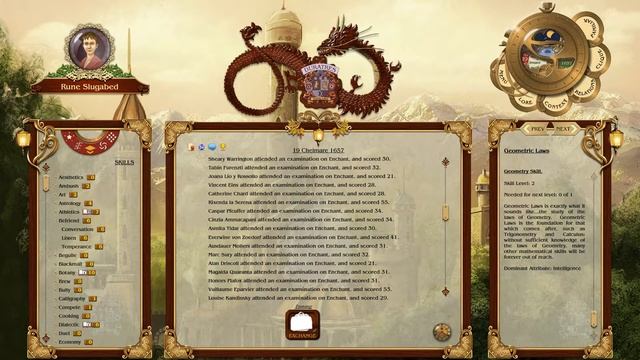Click the Geometry Skill link

pos(522,171)
